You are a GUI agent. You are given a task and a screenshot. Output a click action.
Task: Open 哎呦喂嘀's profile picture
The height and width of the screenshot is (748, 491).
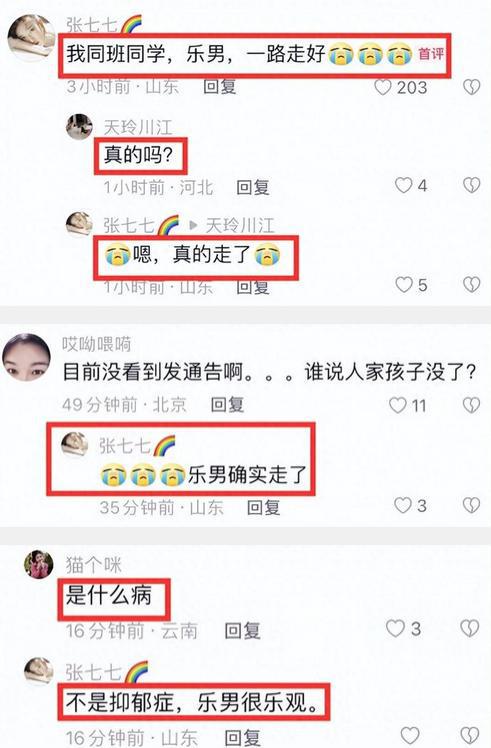click(x=26, y=358)
